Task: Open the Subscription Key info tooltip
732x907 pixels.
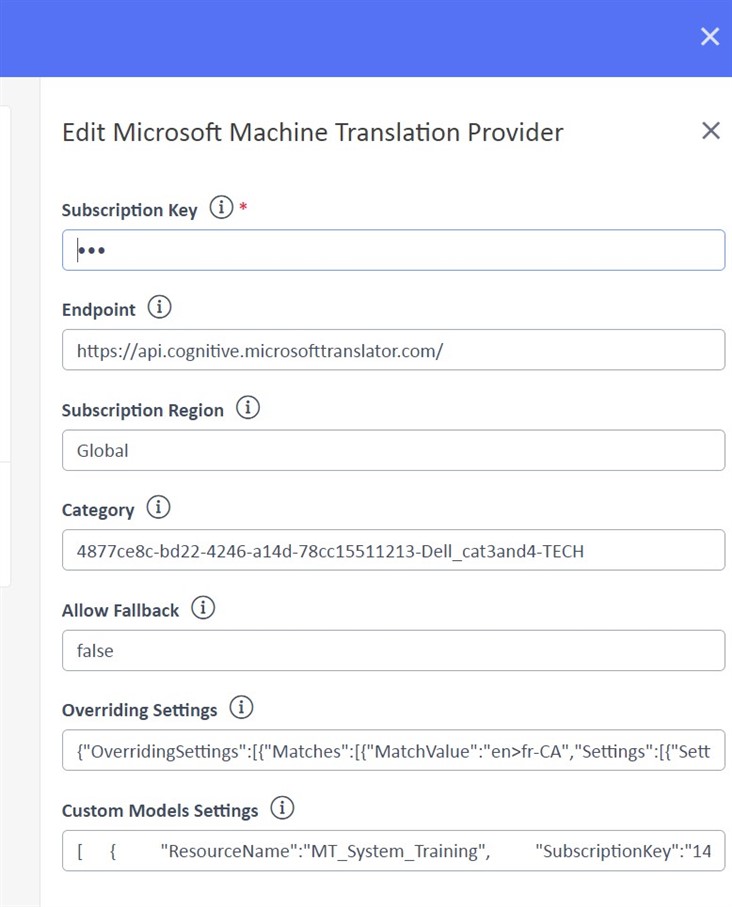Action: pyautogui.click(x=219, y=209)
